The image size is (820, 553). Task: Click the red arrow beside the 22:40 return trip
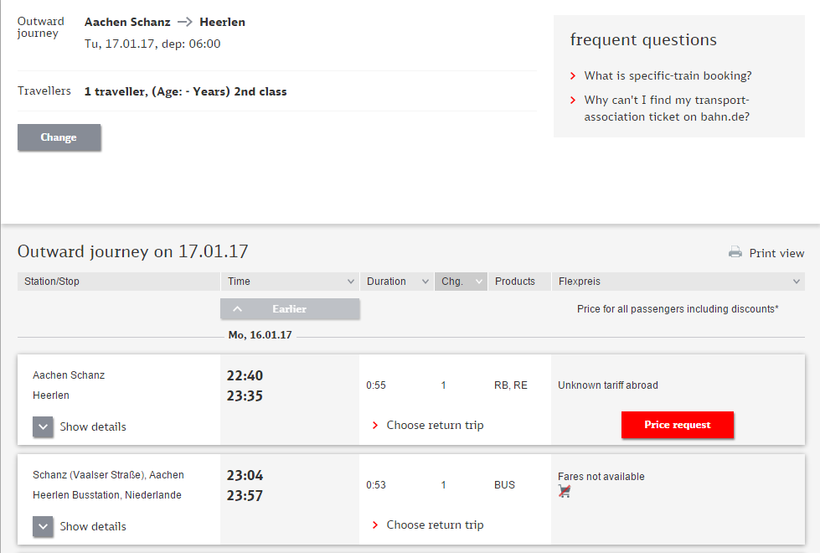coord(375,426)
